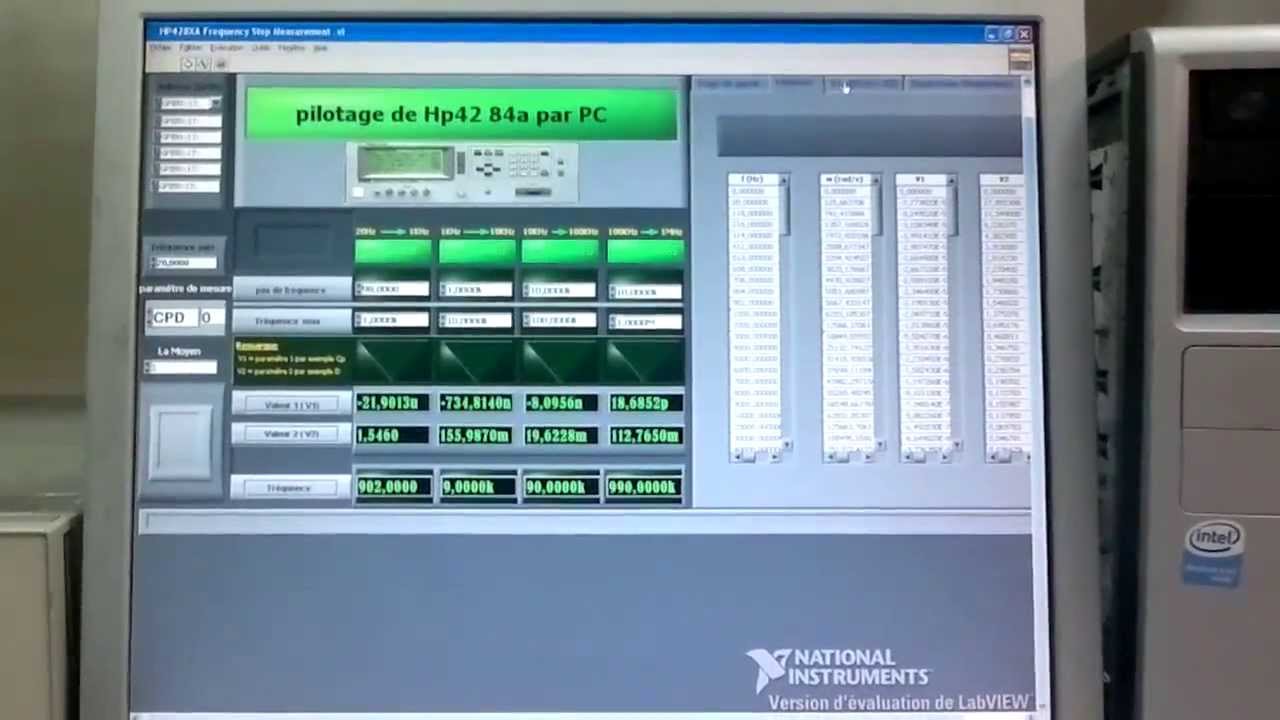The width and height of the screenshot is (1280, 720).
Task: Select the 18,6852p V1 value
Action: coord(645,403)
